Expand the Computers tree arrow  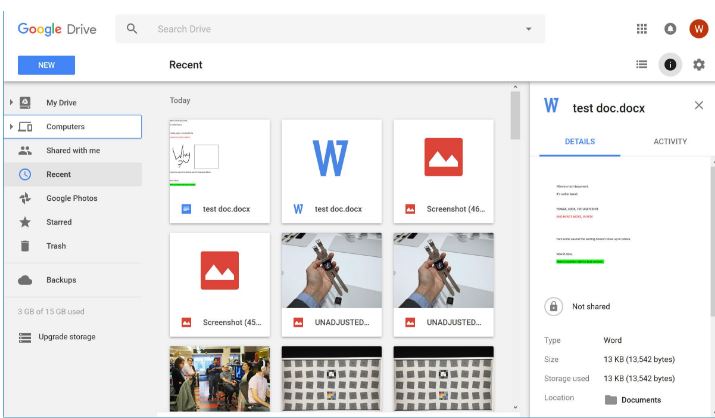[11, 126]
